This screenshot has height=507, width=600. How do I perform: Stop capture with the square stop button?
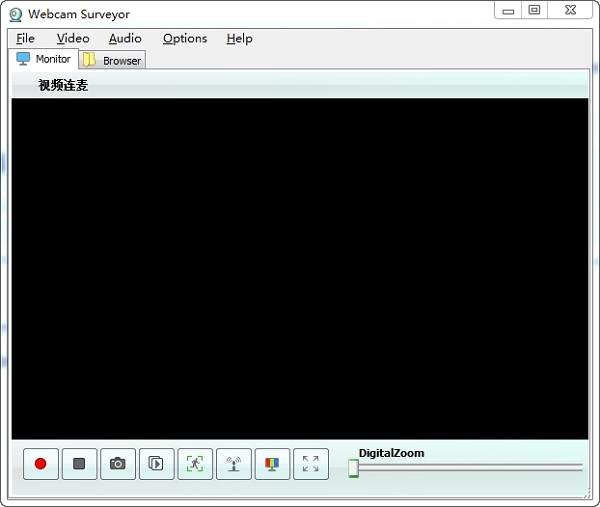point(79,464)
